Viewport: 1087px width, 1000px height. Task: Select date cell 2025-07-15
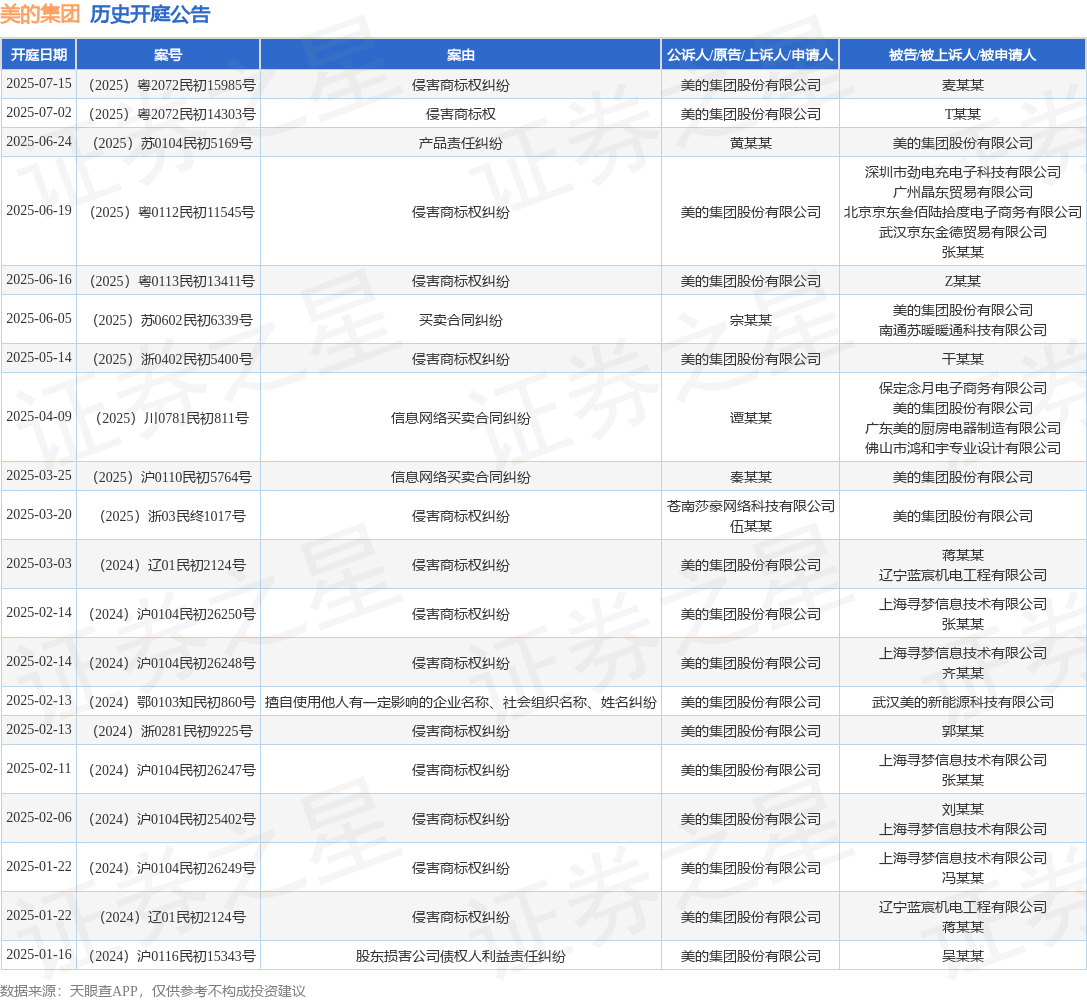[x=39, y=84]
